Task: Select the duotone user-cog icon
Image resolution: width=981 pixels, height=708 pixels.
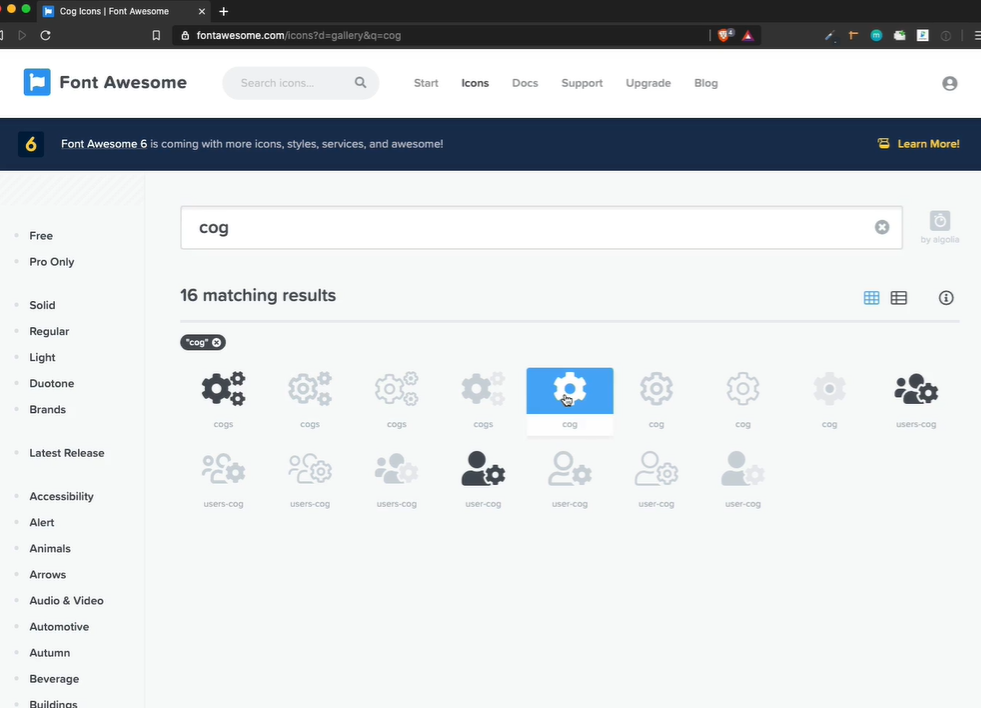Action: 743,468
